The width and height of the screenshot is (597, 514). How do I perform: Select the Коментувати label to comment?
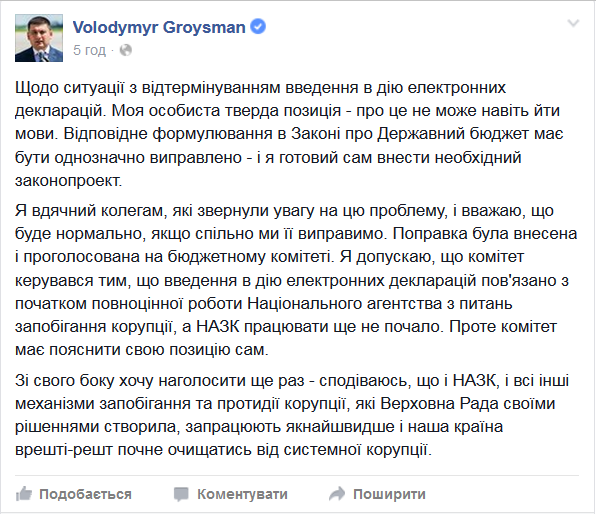coord(242,494)
